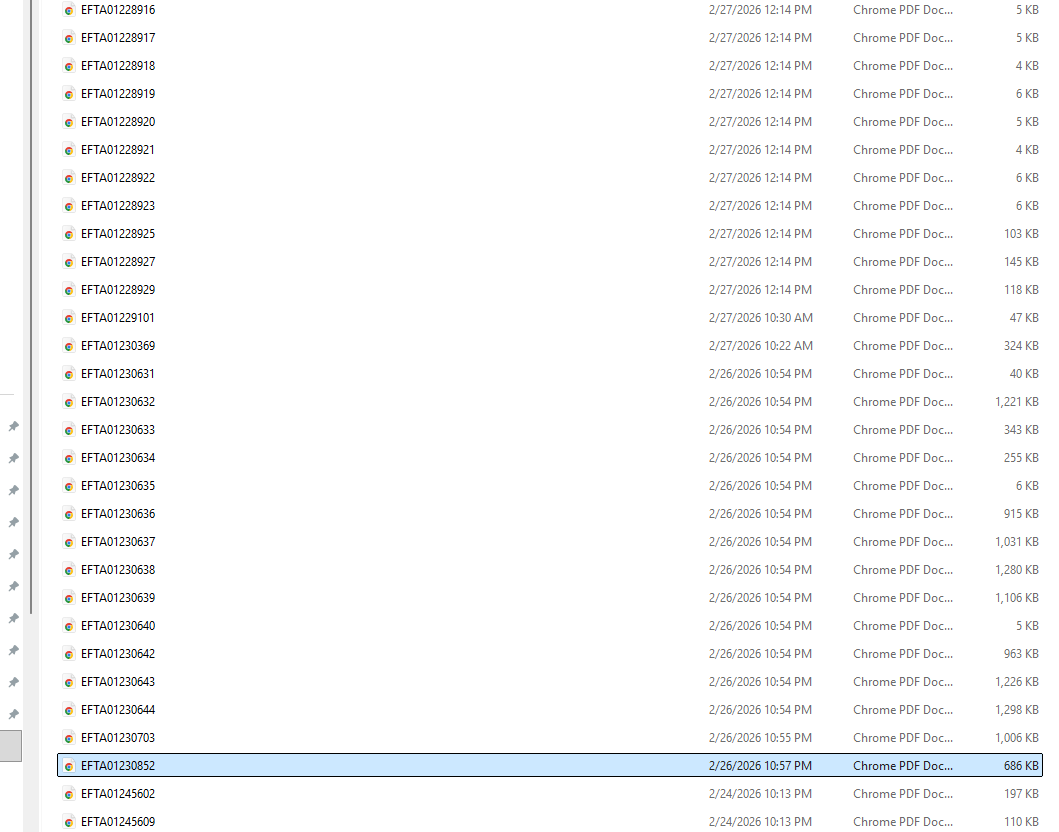Click the navigation pane vertical scrollbar
The image size is (1059, 832).
[x=33, y=300]
